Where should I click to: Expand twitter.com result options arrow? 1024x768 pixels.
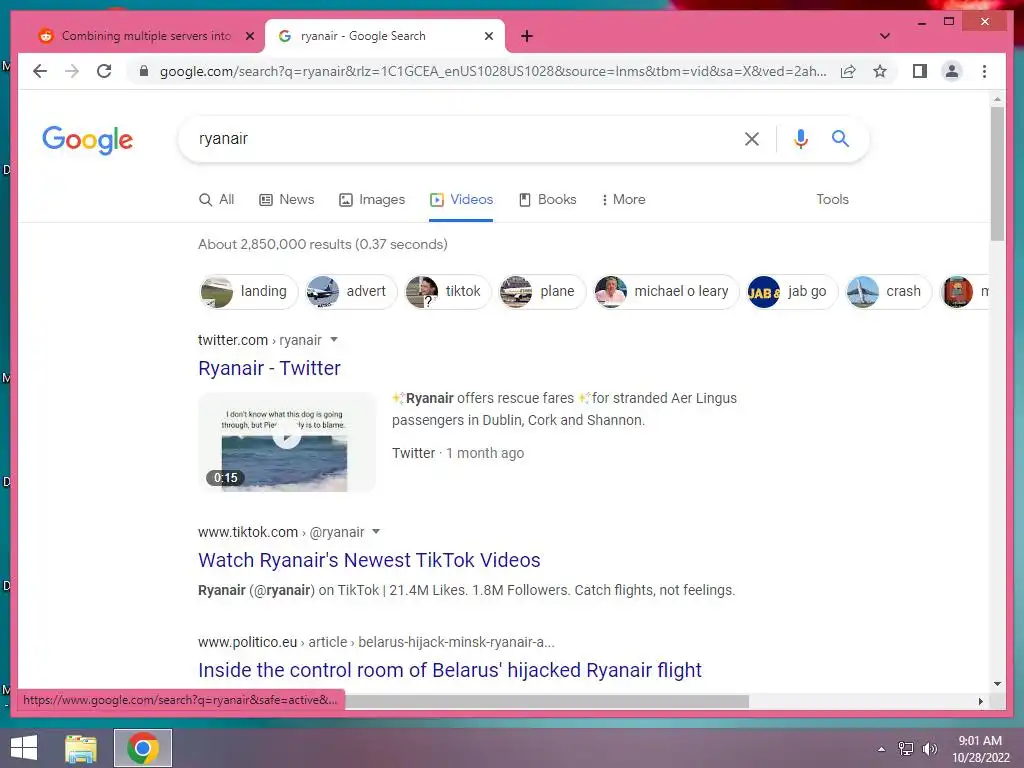pos(334,340)
